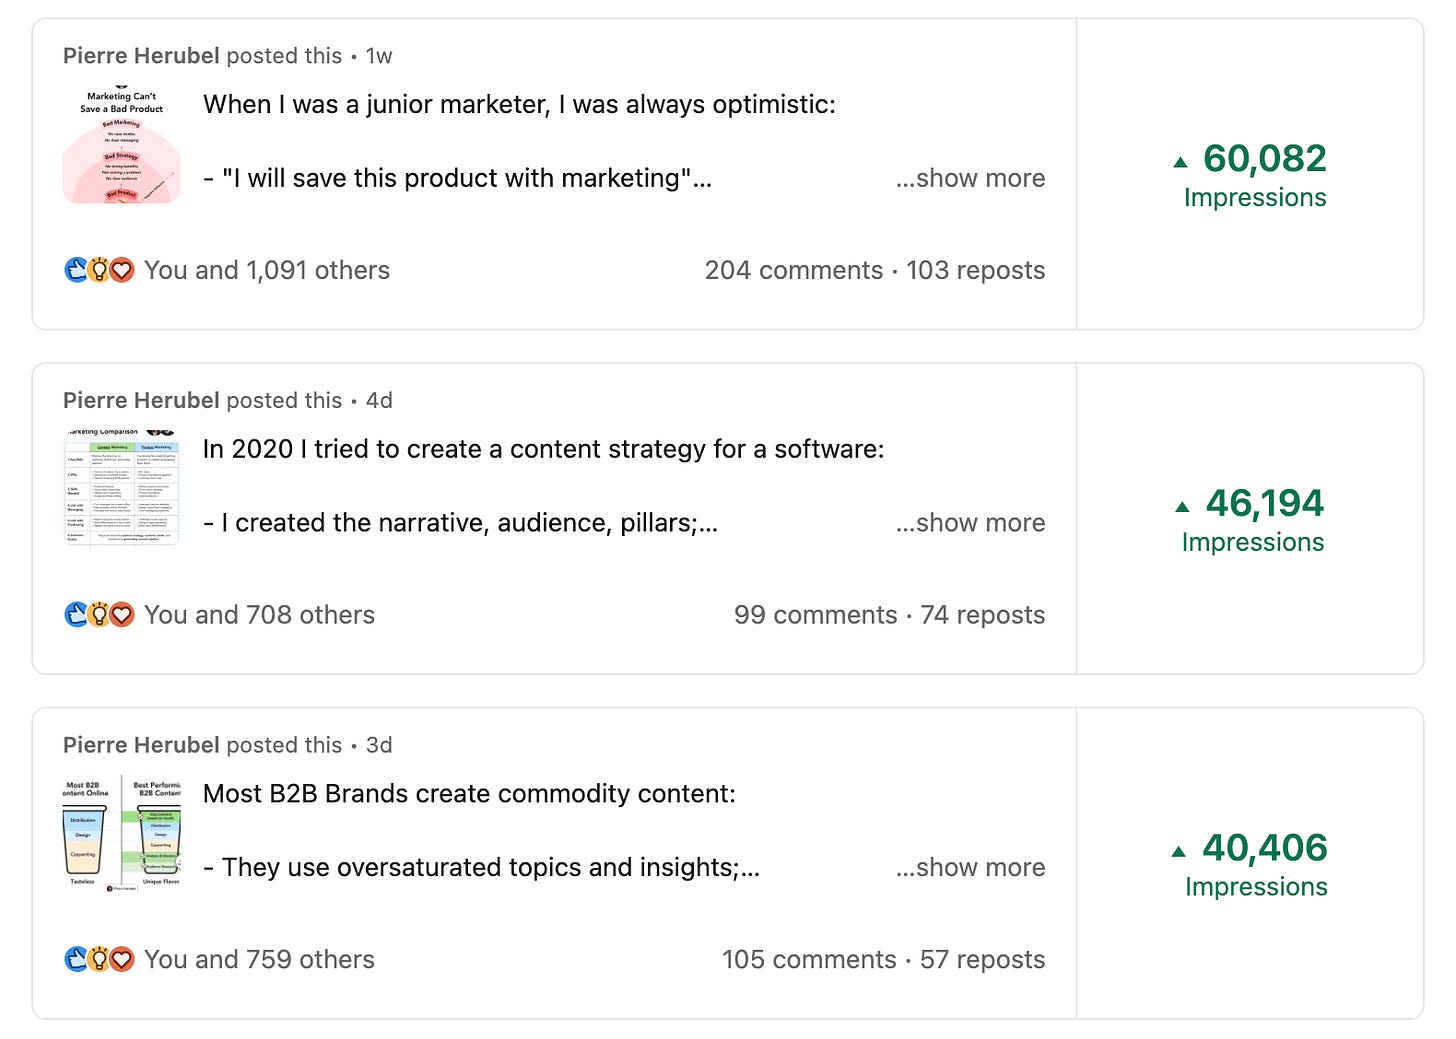
Task: Expand the content strategy post with show more
Action: click(x=970, y=522)
